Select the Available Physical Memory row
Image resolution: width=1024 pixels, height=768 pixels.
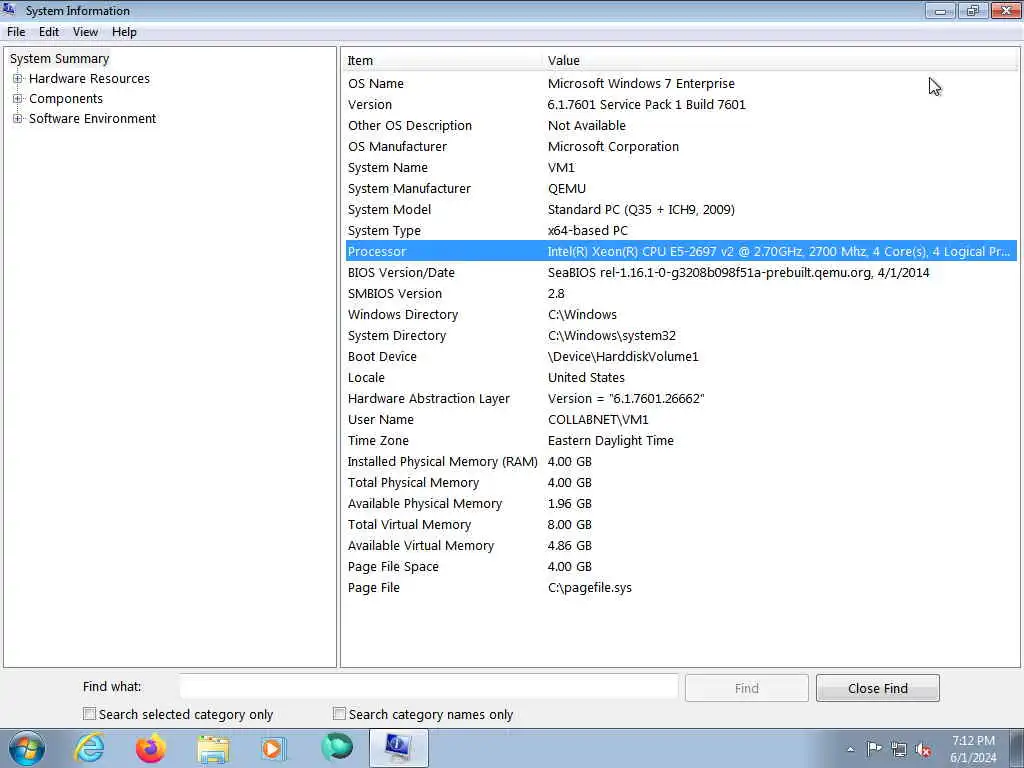point(681,504)
